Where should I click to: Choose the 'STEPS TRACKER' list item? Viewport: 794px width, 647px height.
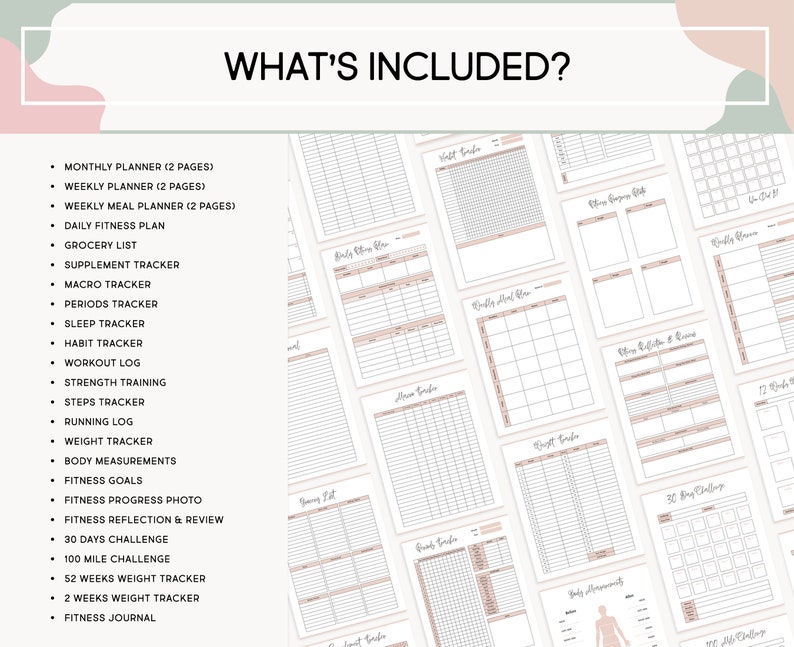(x=104, y=402)
